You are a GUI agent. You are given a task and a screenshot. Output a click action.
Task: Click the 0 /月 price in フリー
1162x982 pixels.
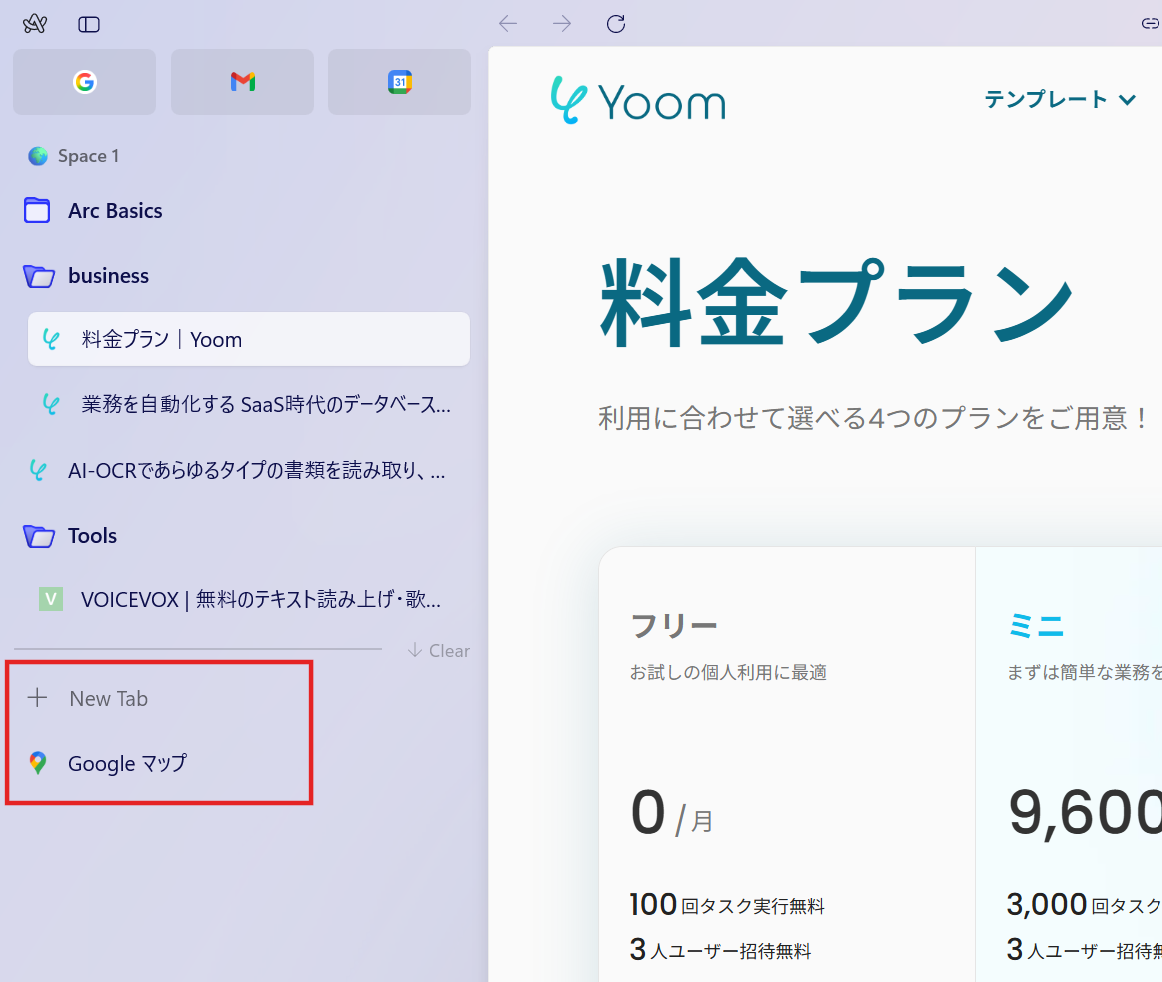pyautogui.click(x=671, y=814)
